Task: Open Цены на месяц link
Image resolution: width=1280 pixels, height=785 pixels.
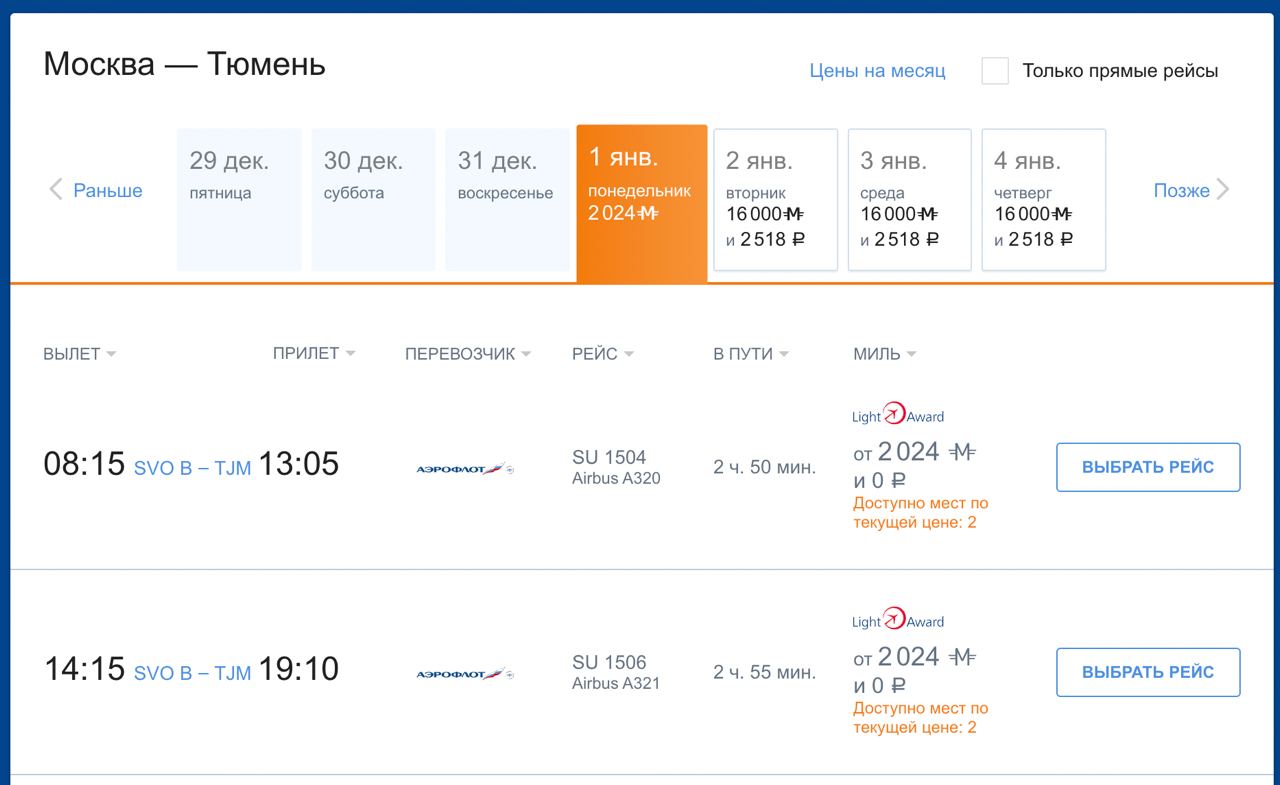Action: (877, 71)
